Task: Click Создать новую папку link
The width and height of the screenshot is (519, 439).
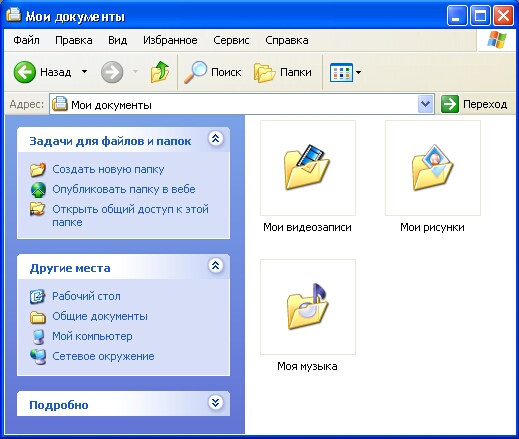Action: [x=108, y=169]
